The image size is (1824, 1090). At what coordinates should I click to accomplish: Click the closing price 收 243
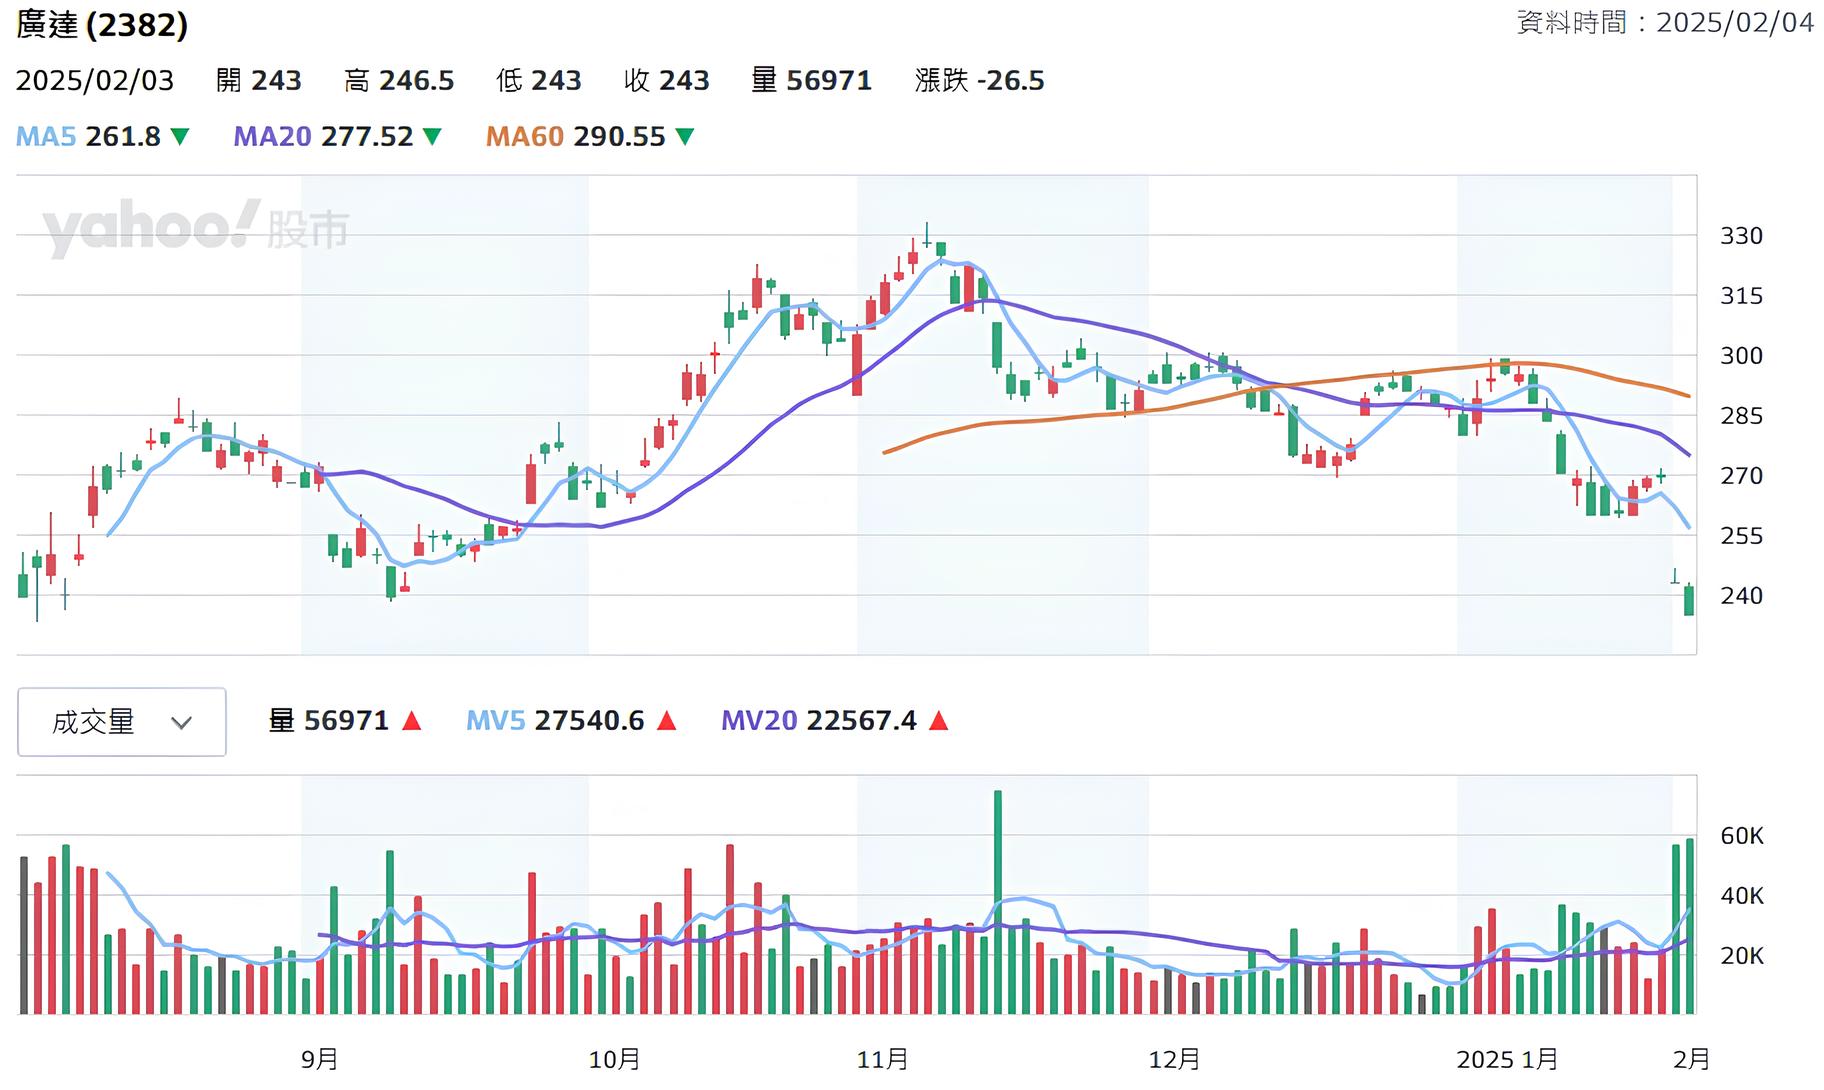coord(667,80)
